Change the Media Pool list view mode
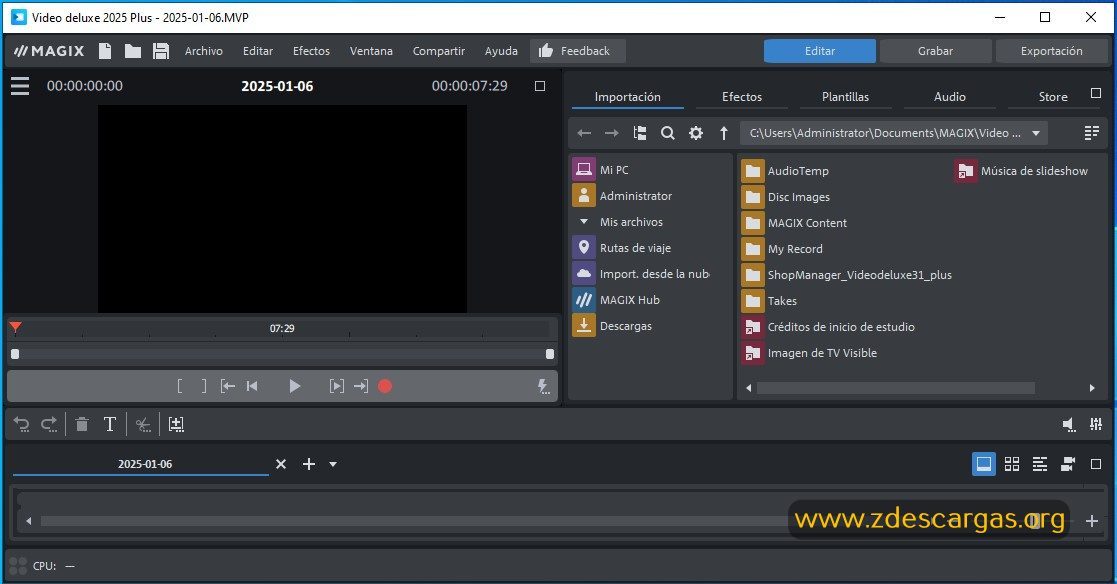The height and width of the screenshot is (584, 1117). [1091, 133]
